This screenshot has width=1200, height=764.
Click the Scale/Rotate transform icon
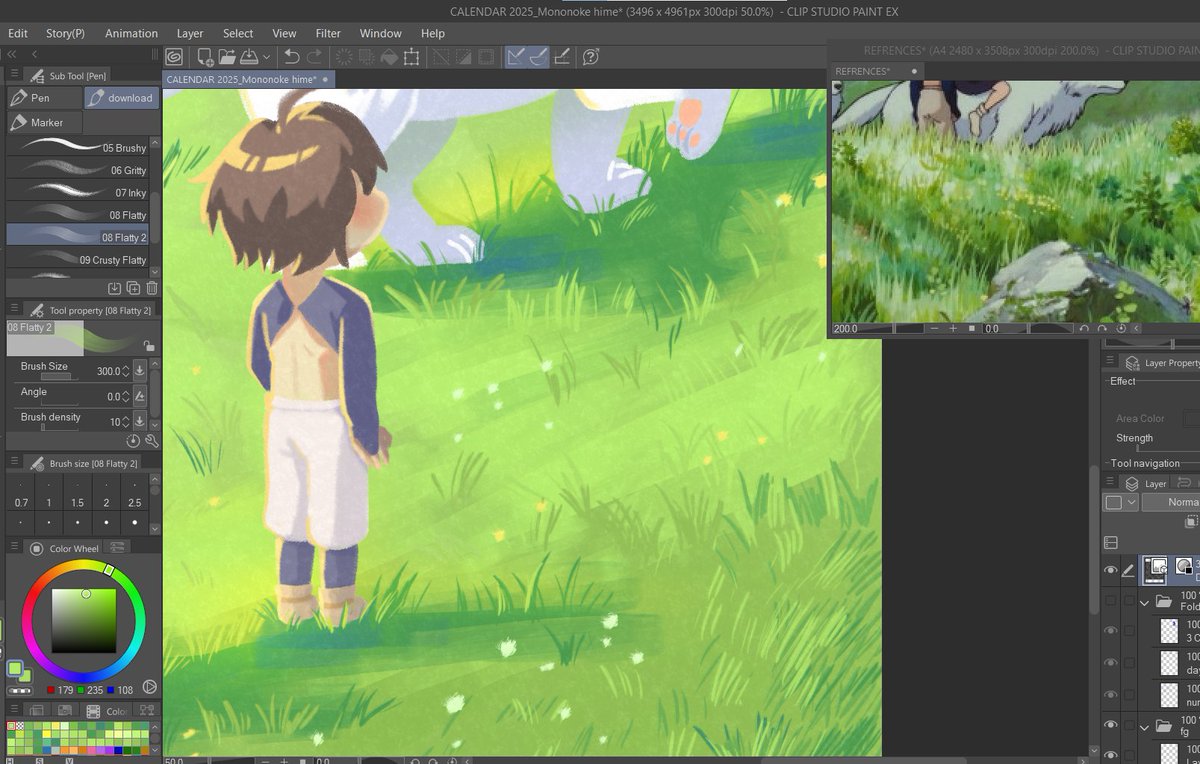411,57
